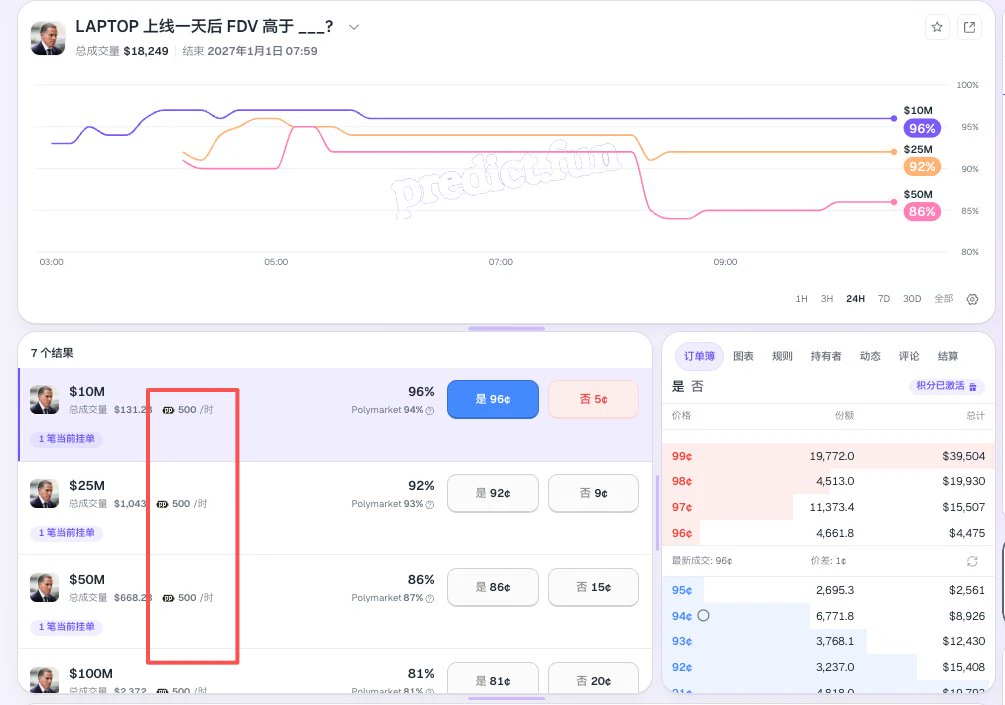The image size is (1005, 705).
Task: Click the 93¢ bid price row
Action: pyautogui.click(x=828, y=641)
